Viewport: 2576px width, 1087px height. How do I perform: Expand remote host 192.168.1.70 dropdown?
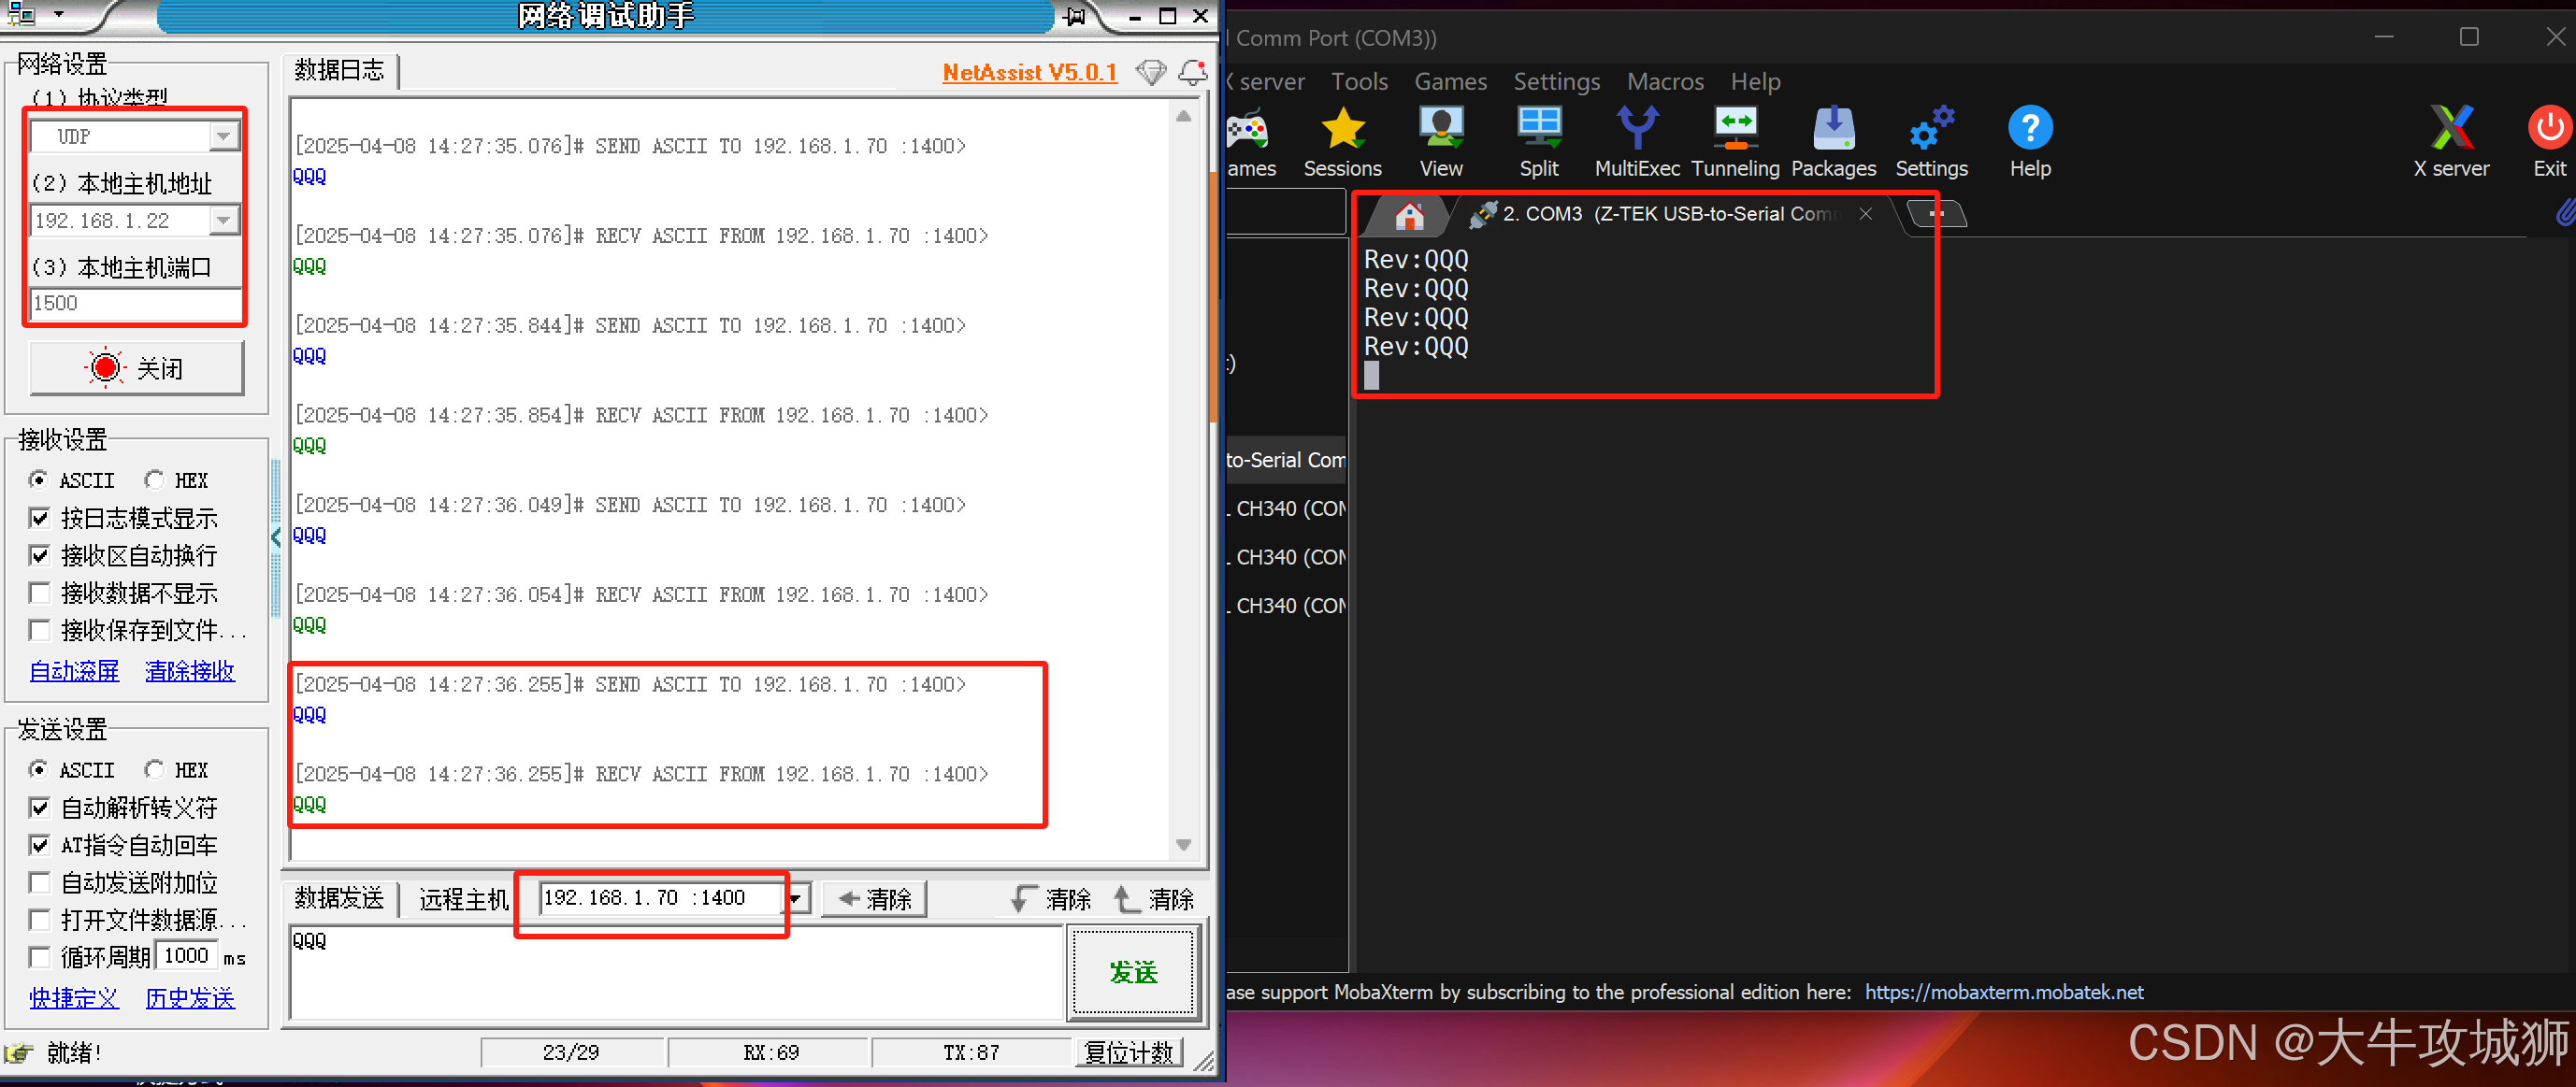pyautogui.click(x=795, y=898)
